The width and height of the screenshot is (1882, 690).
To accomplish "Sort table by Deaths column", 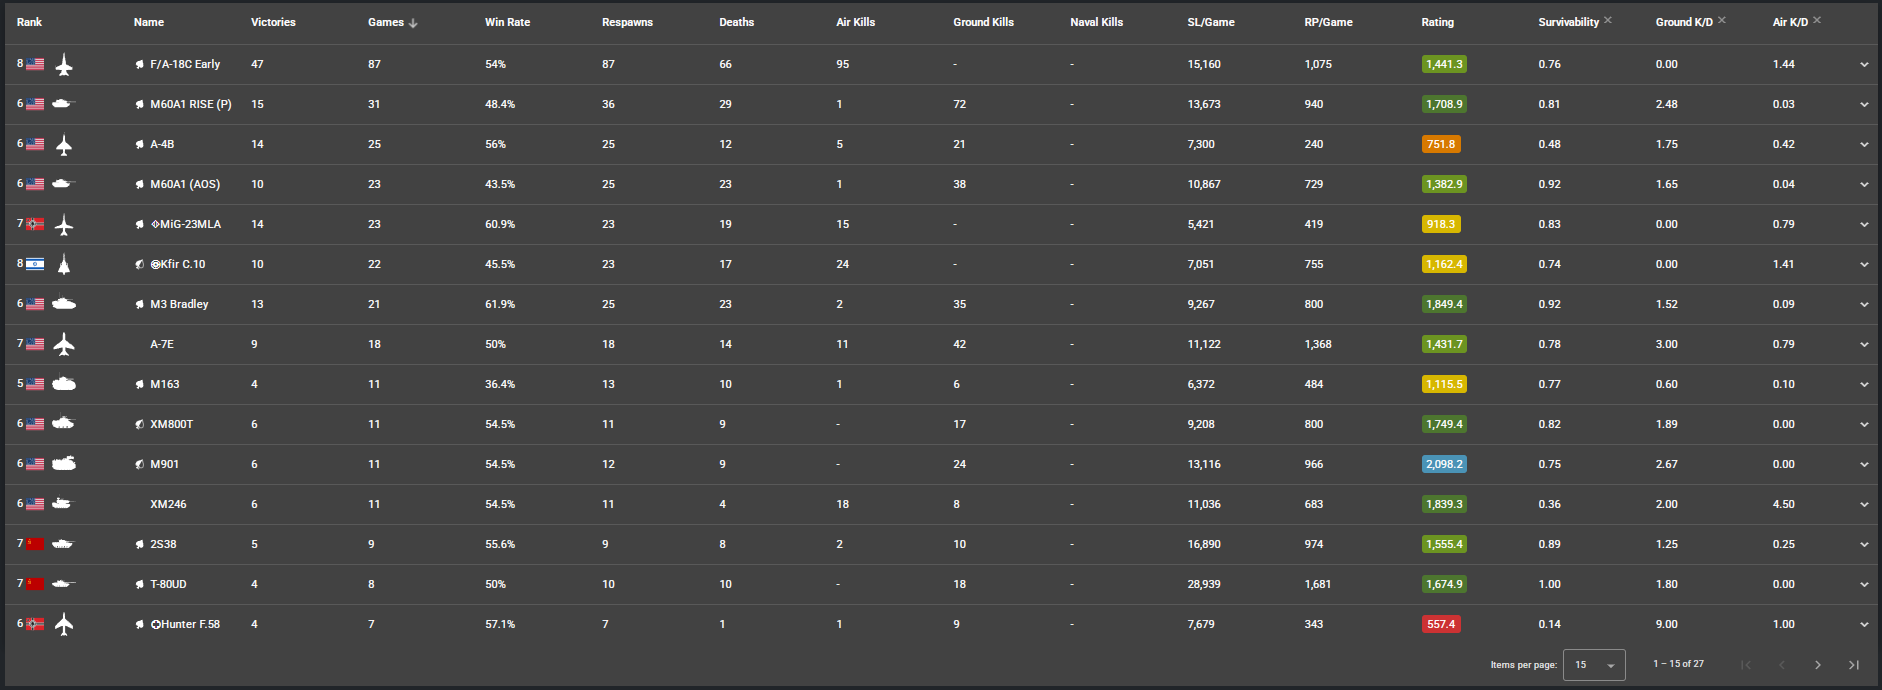I will [737, 22].
